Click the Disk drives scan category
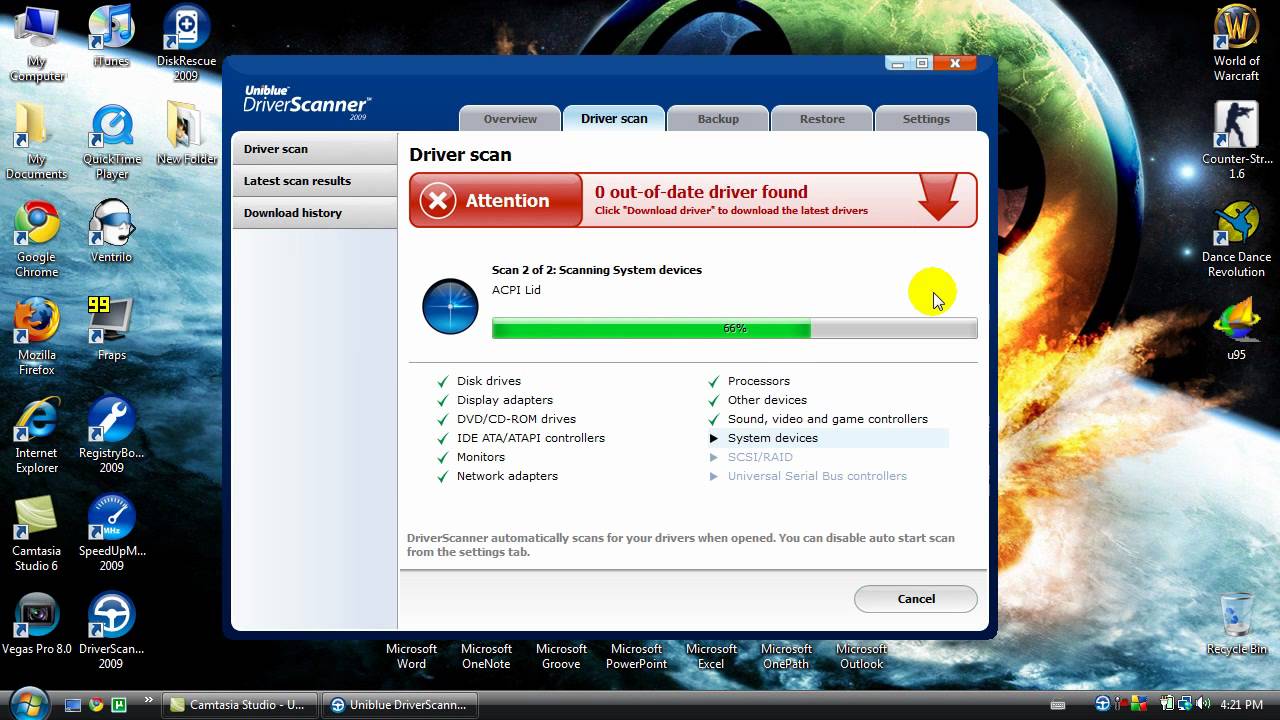Image resolution: width=1280 pixels, height=720 pixels. pyautogui.click(x=488, y=381)
